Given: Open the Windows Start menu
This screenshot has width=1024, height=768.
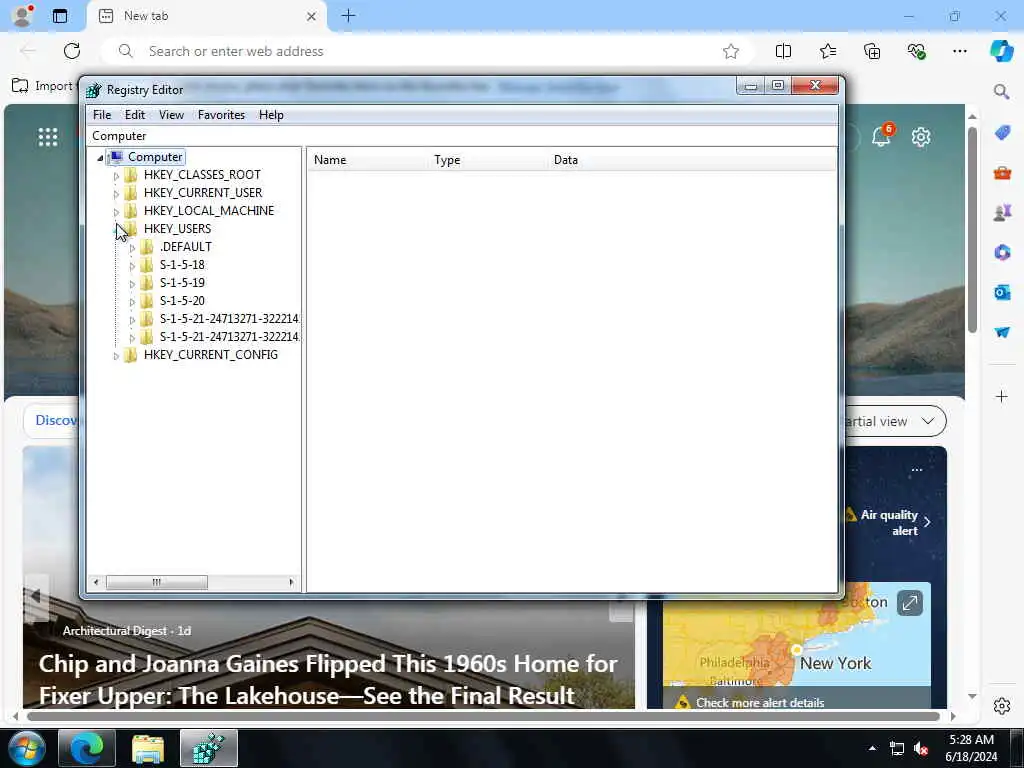Looking at the screenshot, I should (26, 748).
